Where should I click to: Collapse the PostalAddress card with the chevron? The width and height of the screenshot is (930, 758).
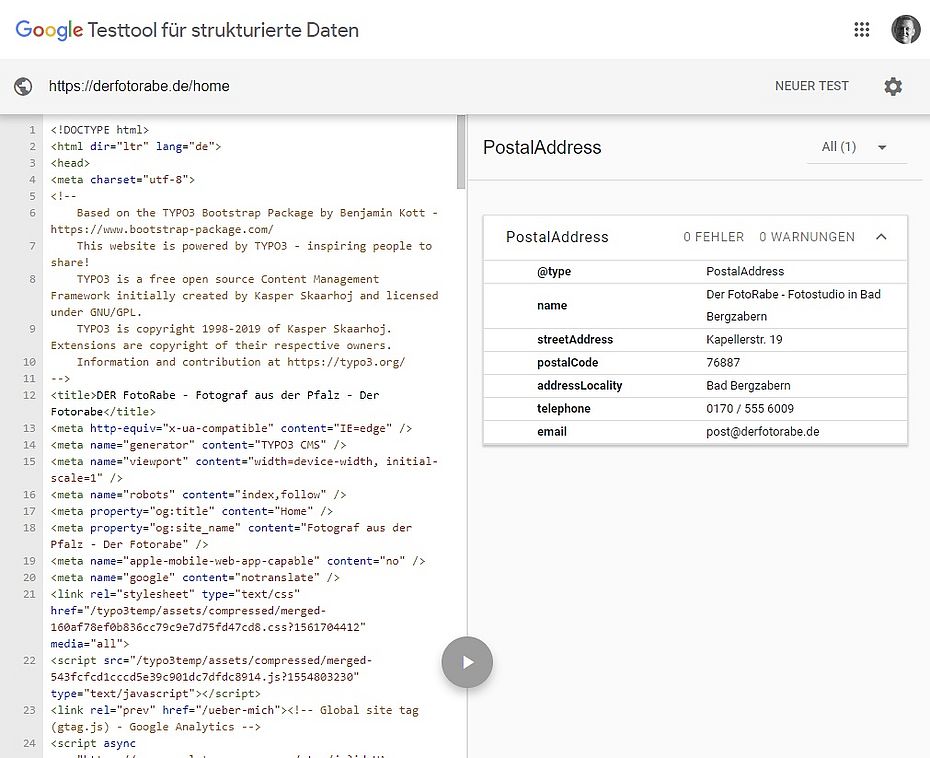[881, 237]
